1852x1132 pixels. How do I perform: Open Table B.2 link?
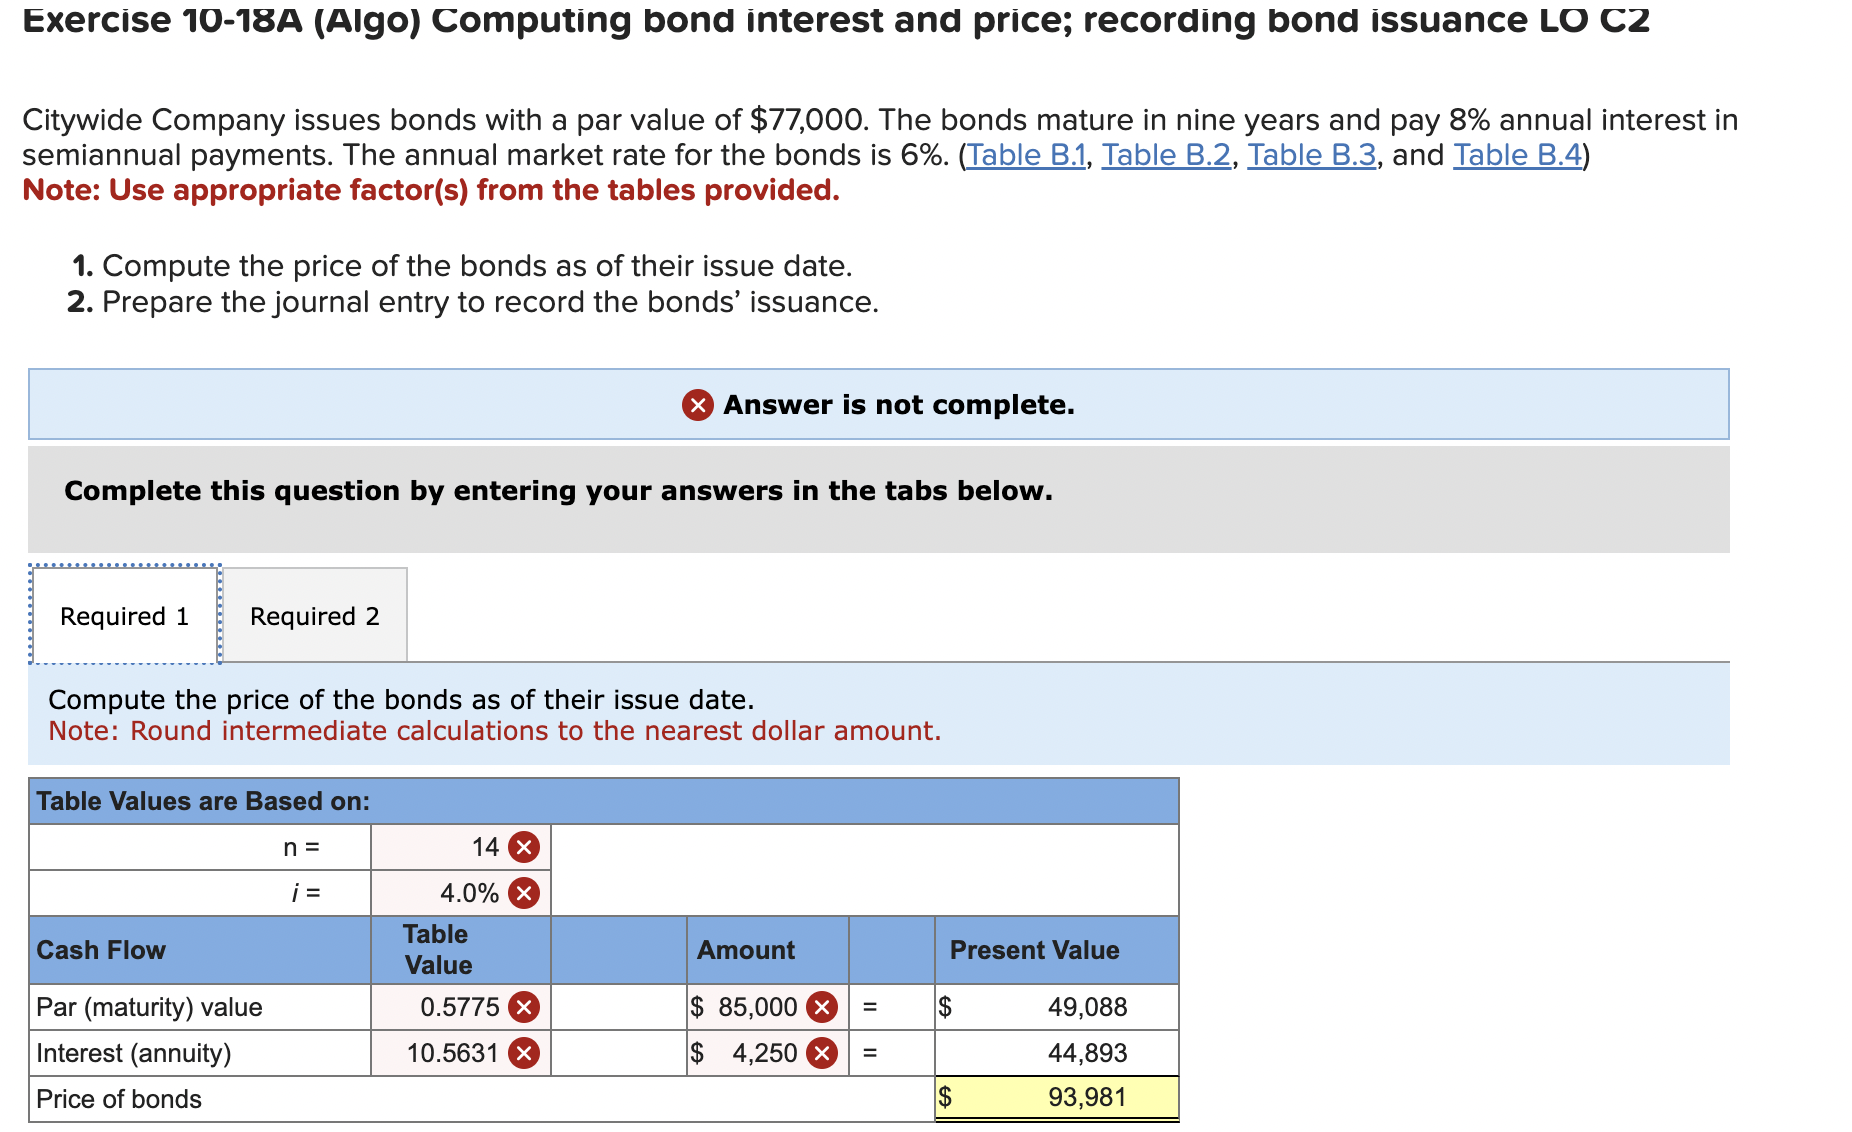(1165, 154)
